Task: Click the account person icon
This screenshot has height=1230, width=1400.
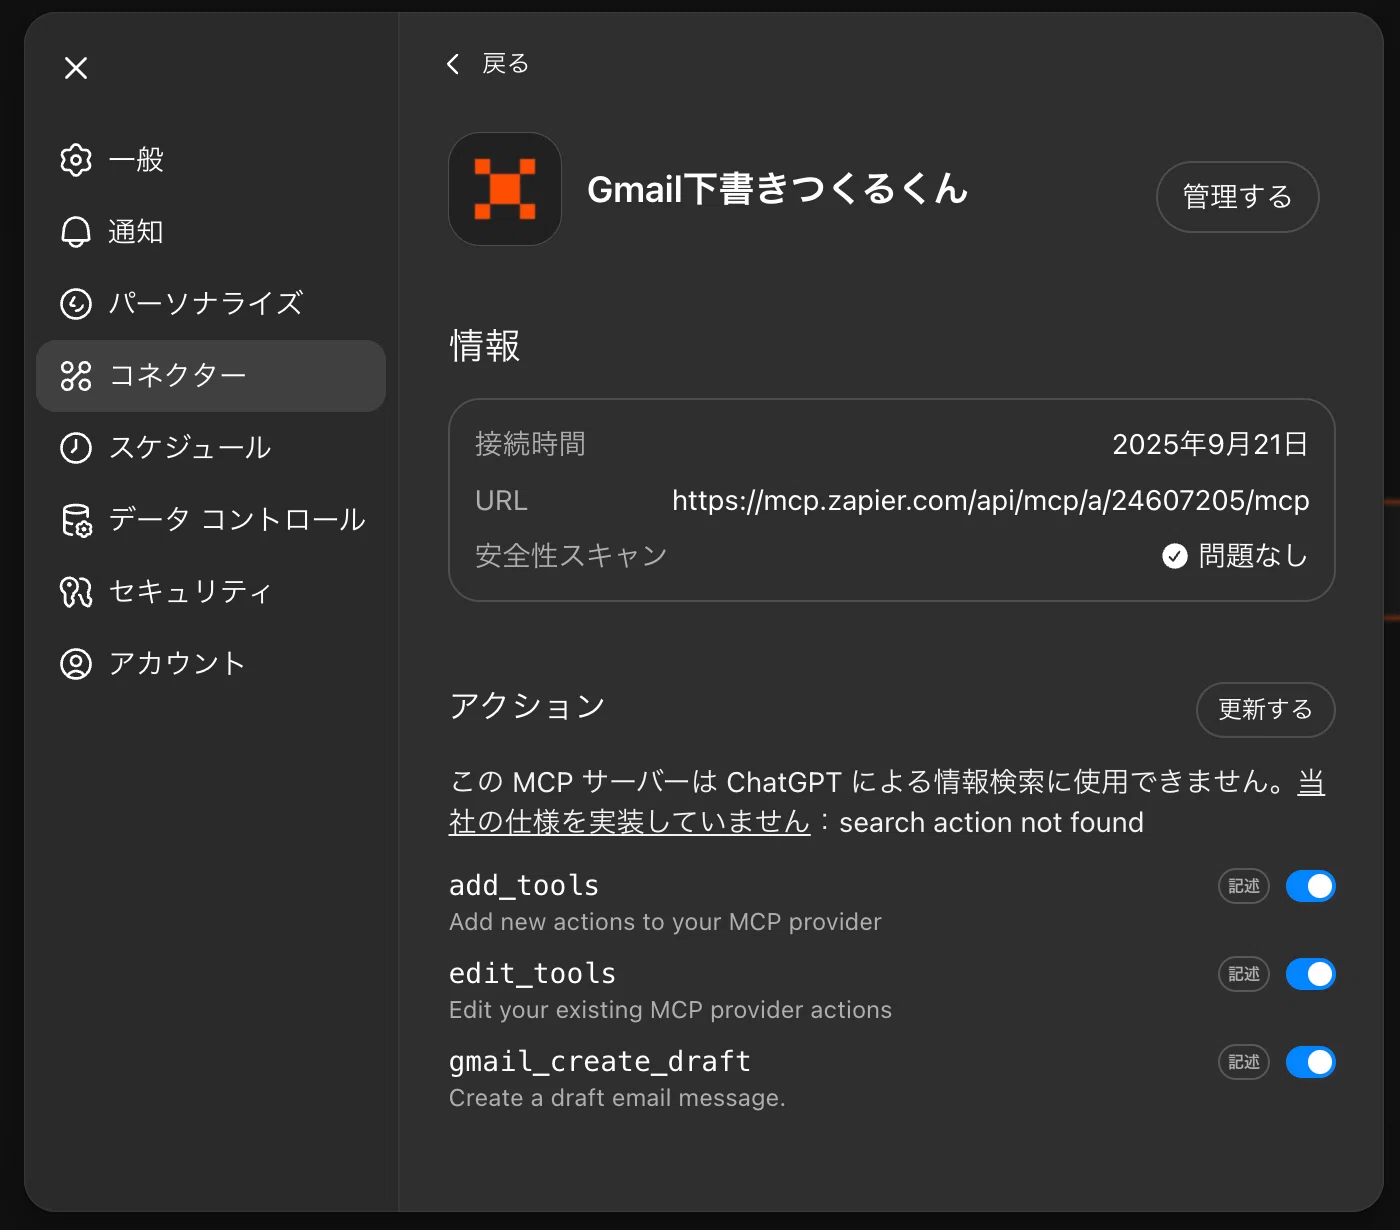Action: tap(76, 664)
